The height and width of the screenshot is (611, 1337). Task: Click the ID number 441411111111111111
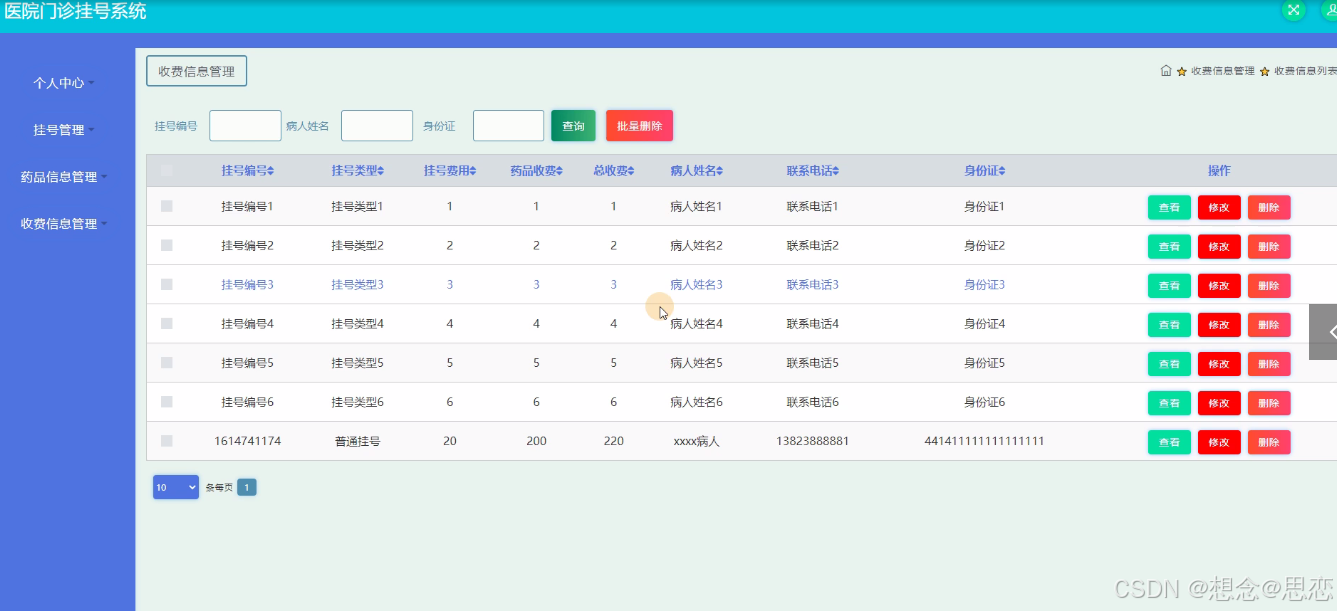click(x=984, y=441)
